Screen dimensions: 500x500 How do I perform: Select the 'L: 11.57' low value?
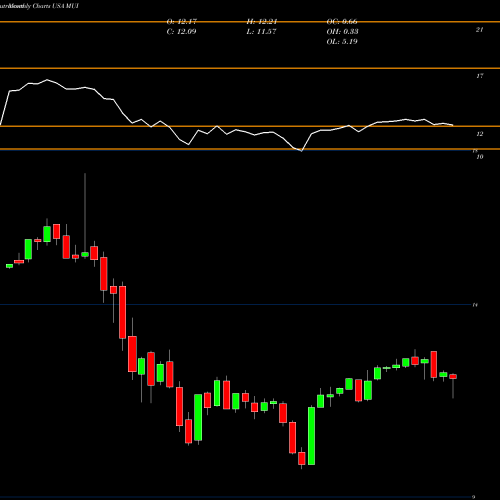[261, 32]
